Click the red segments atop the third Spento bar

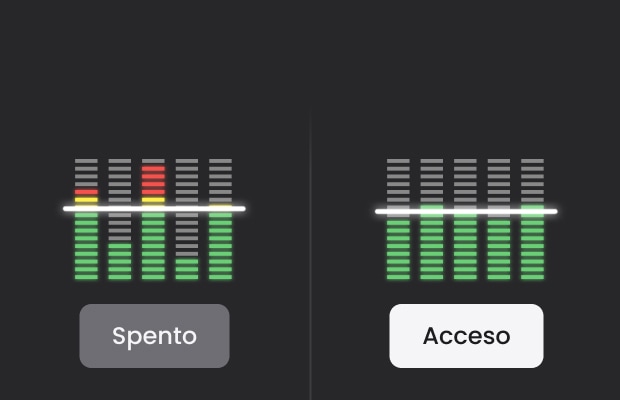pyautogui.click(x=153, y=180)
